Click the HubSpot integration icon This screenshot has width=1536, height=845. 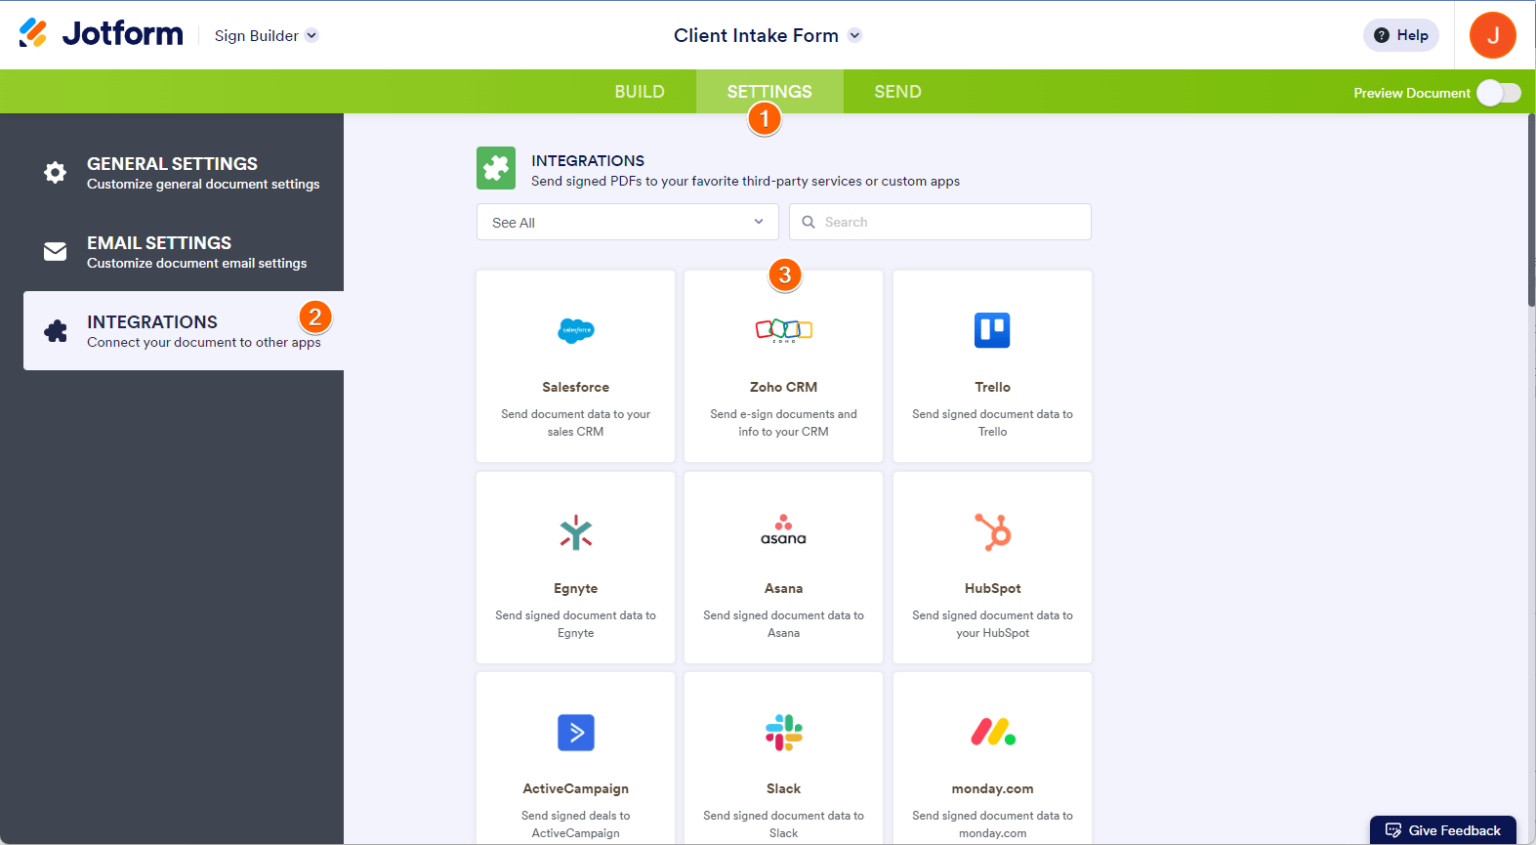[991, 531]
